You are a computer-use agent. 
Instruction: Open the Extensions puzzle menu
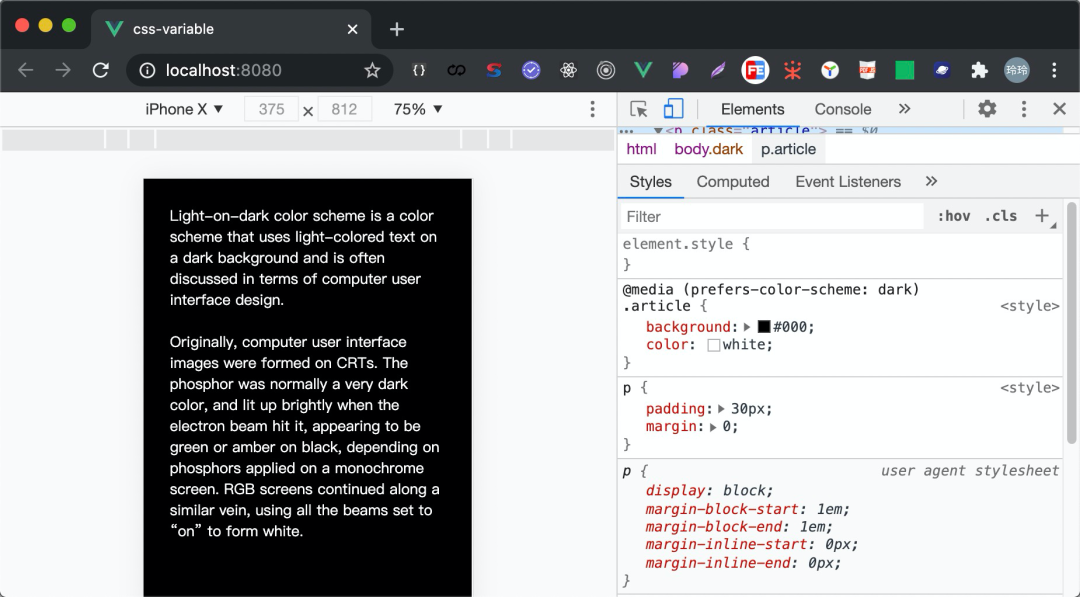pos(979,70)
